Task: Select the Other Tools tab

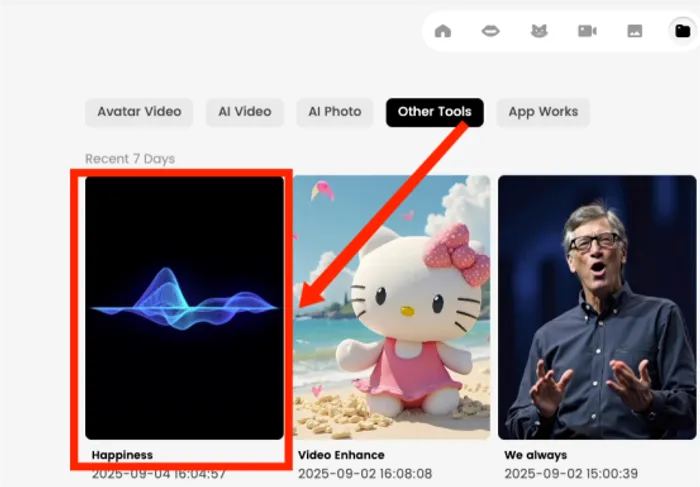Action: pyautogui.click(x=434, y=112)
